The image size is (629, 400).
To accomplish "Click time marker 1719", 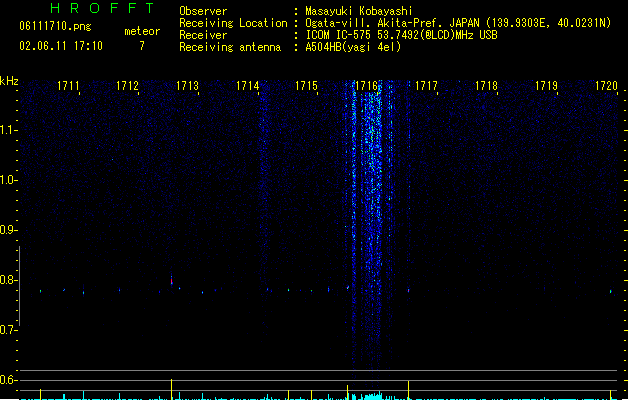I will point(546,86).
